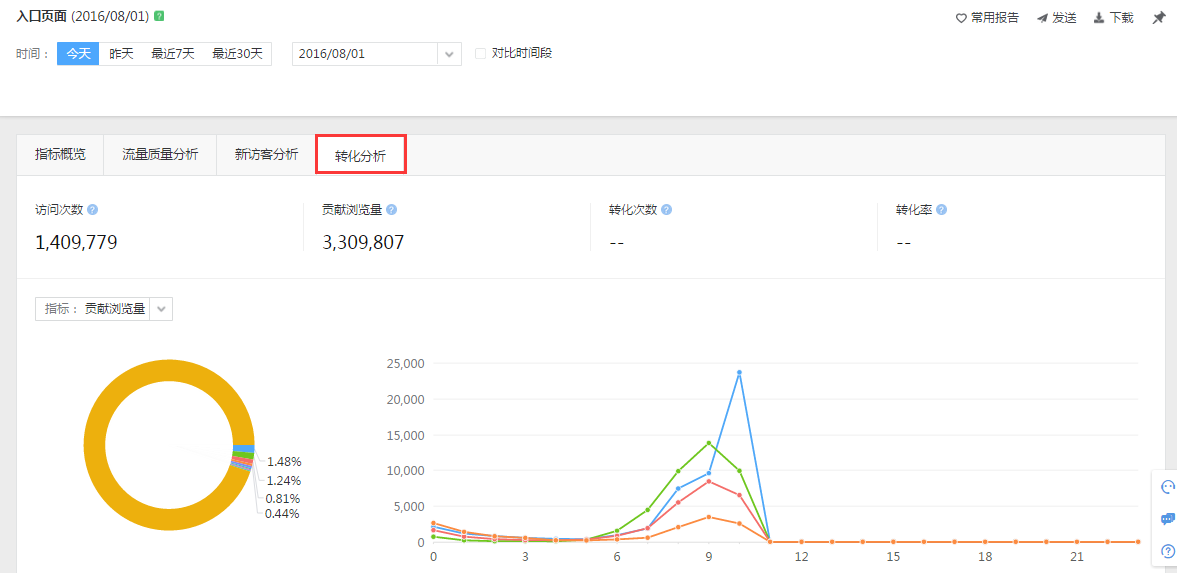
Task: Click the 发送 send button
Action: pyautogui.click(x=1056, y=18)
